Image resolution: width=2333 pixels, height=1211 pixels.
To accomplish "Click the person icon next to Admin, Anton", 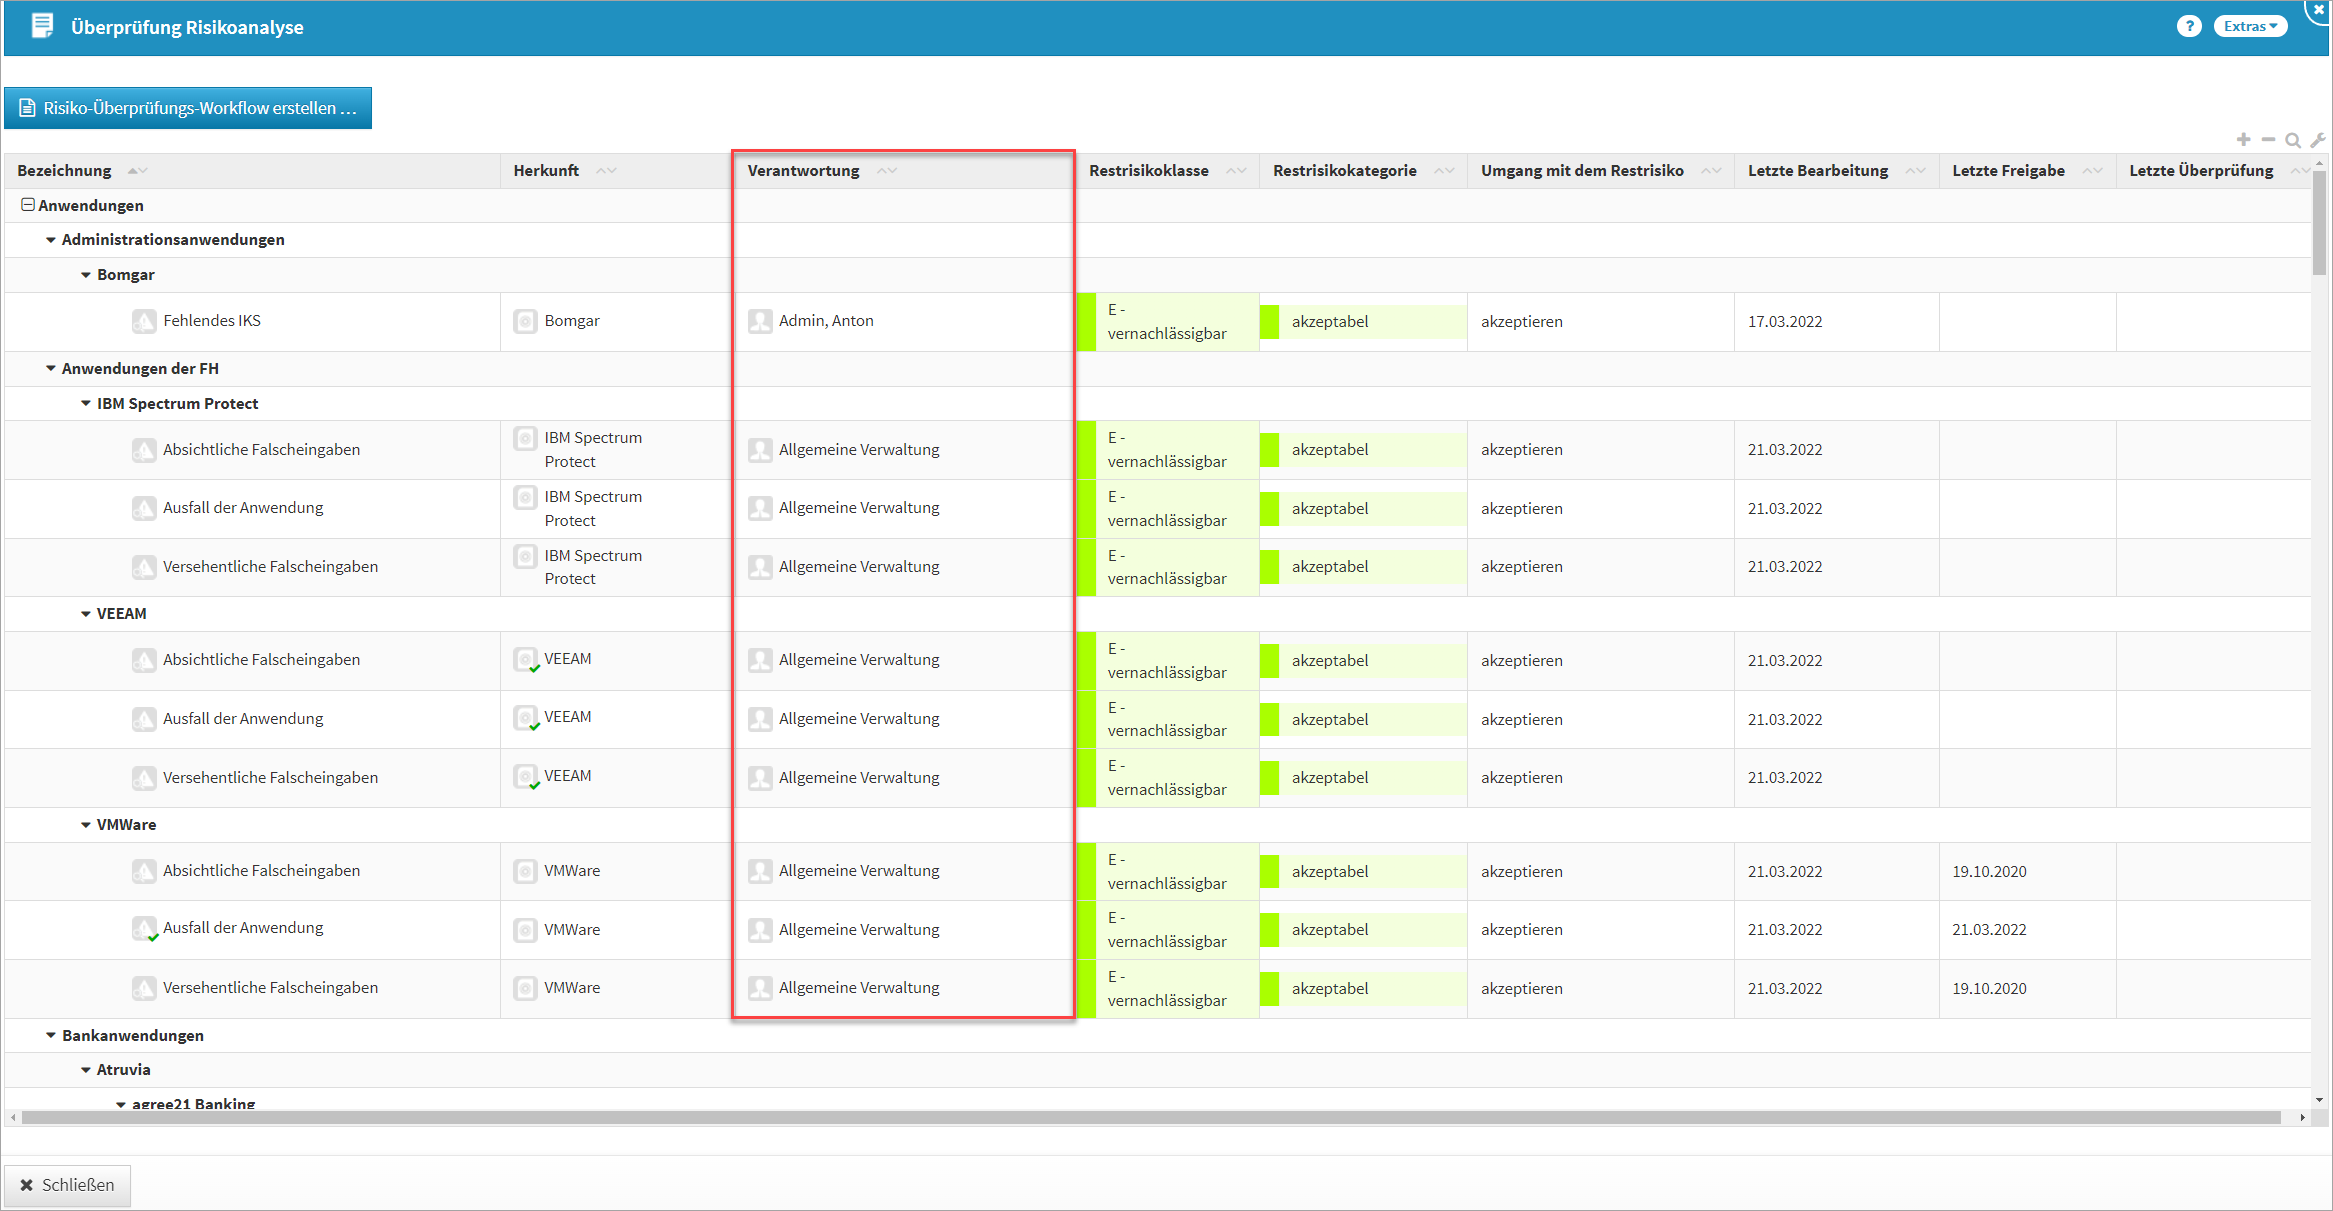I will 760,321.
